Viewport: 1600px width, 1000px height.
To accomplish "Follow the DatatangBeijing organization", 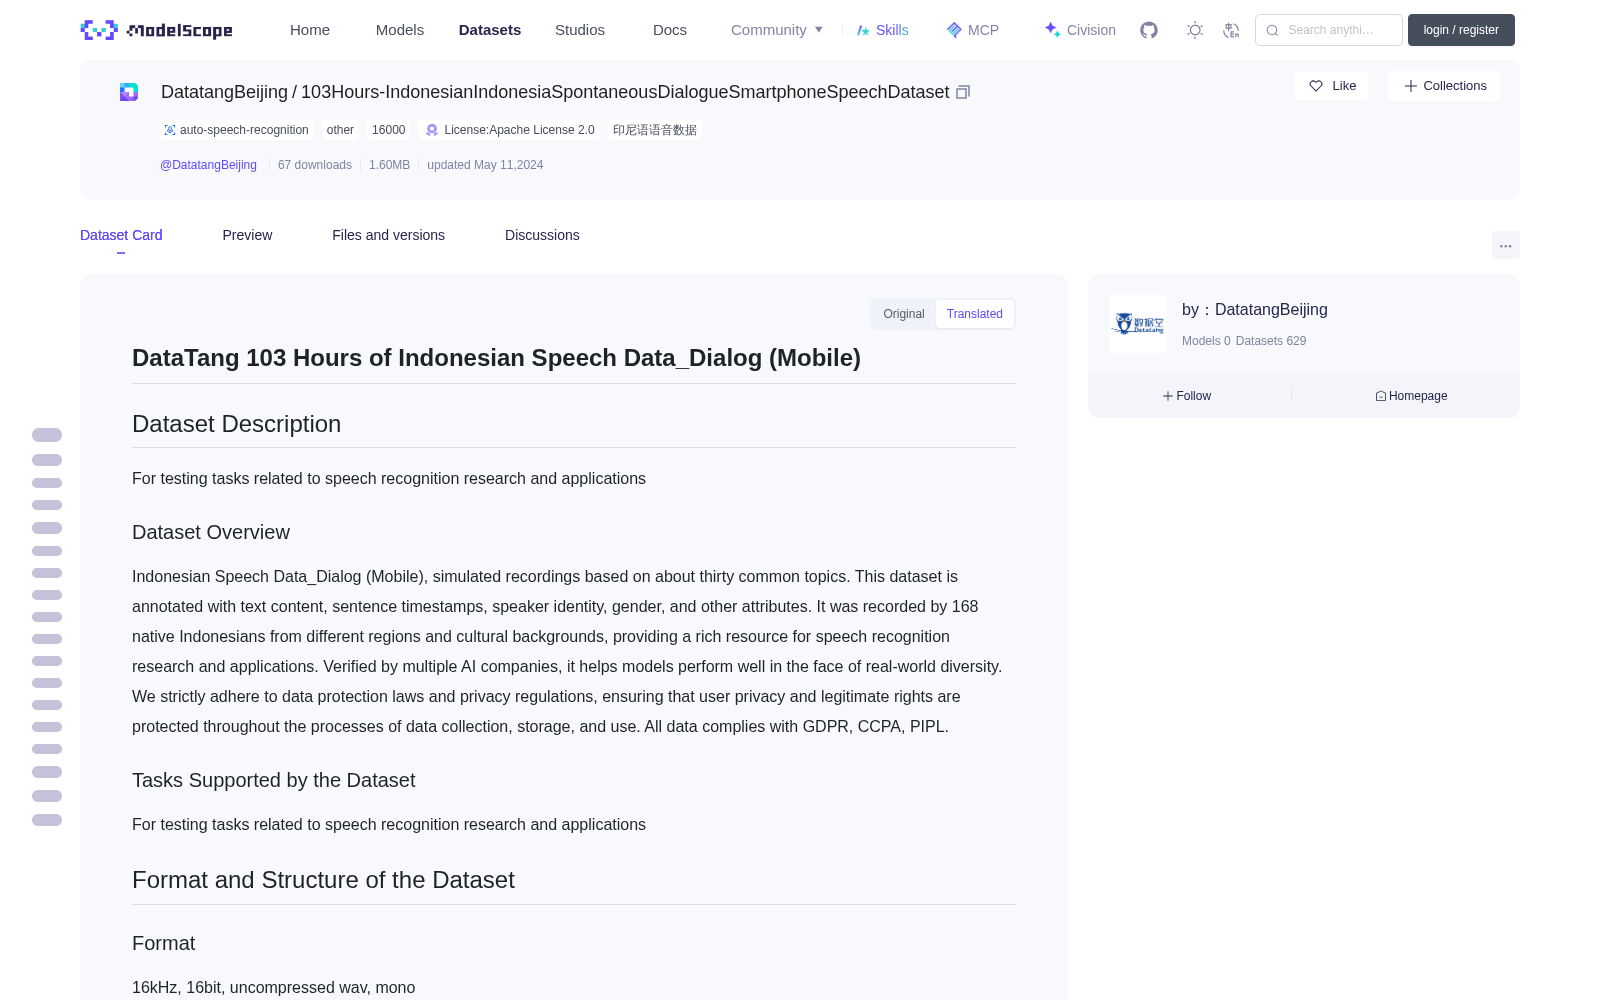I will tap(1187, 396).
